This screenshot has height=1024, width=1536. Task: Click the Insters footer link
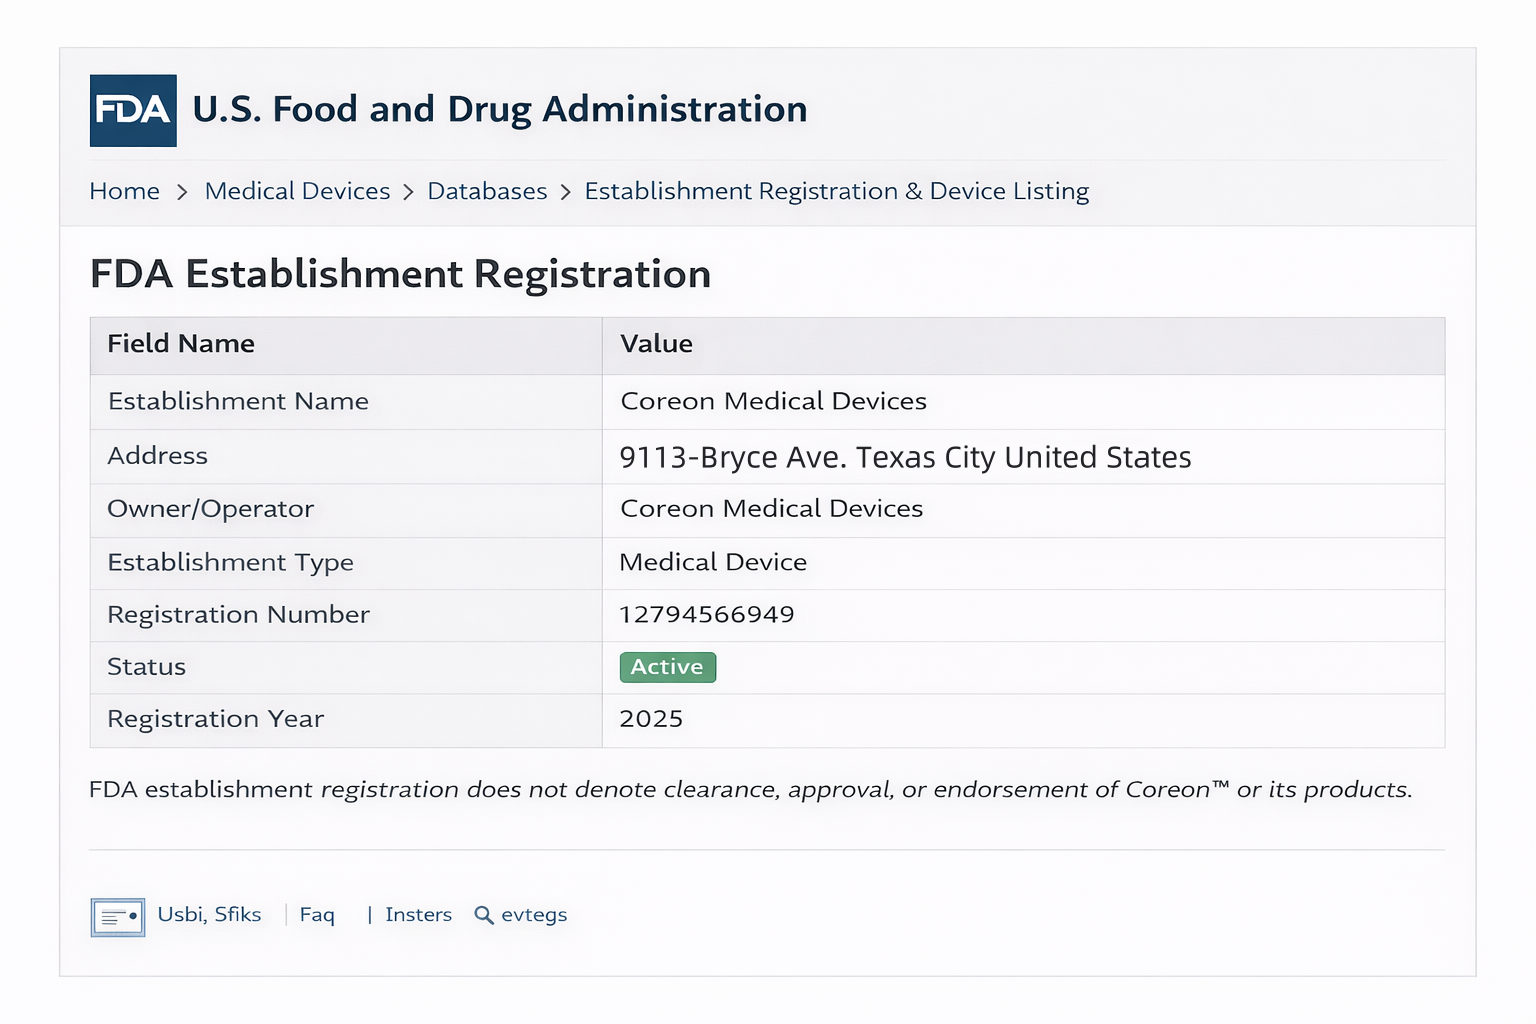pos(418,914)
